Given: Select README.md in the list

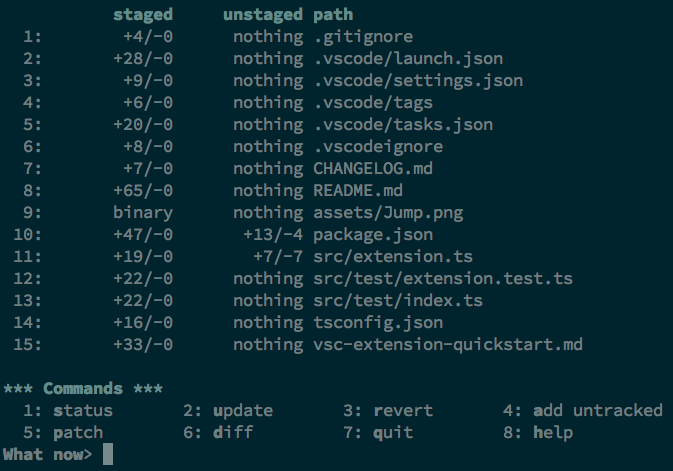Looking at the screenshot, I should pyautogui.click(x=358, y=191).
